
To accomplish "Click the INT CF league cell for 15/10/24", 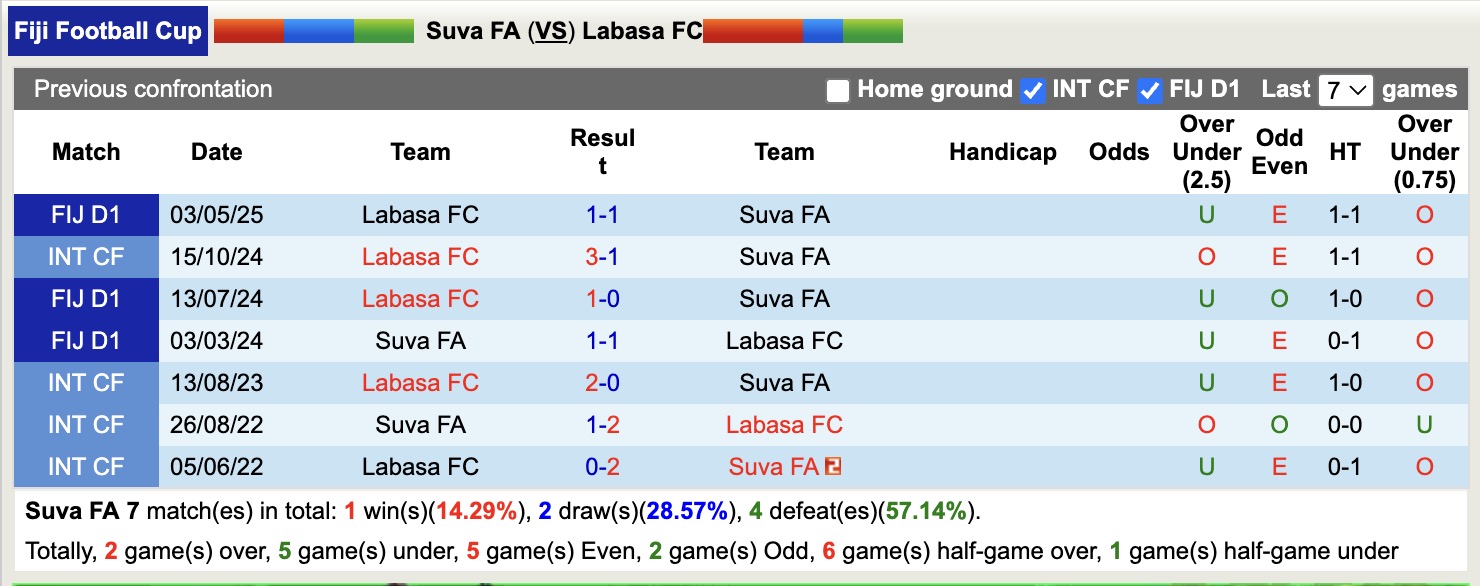I will (x=86, y=257).
